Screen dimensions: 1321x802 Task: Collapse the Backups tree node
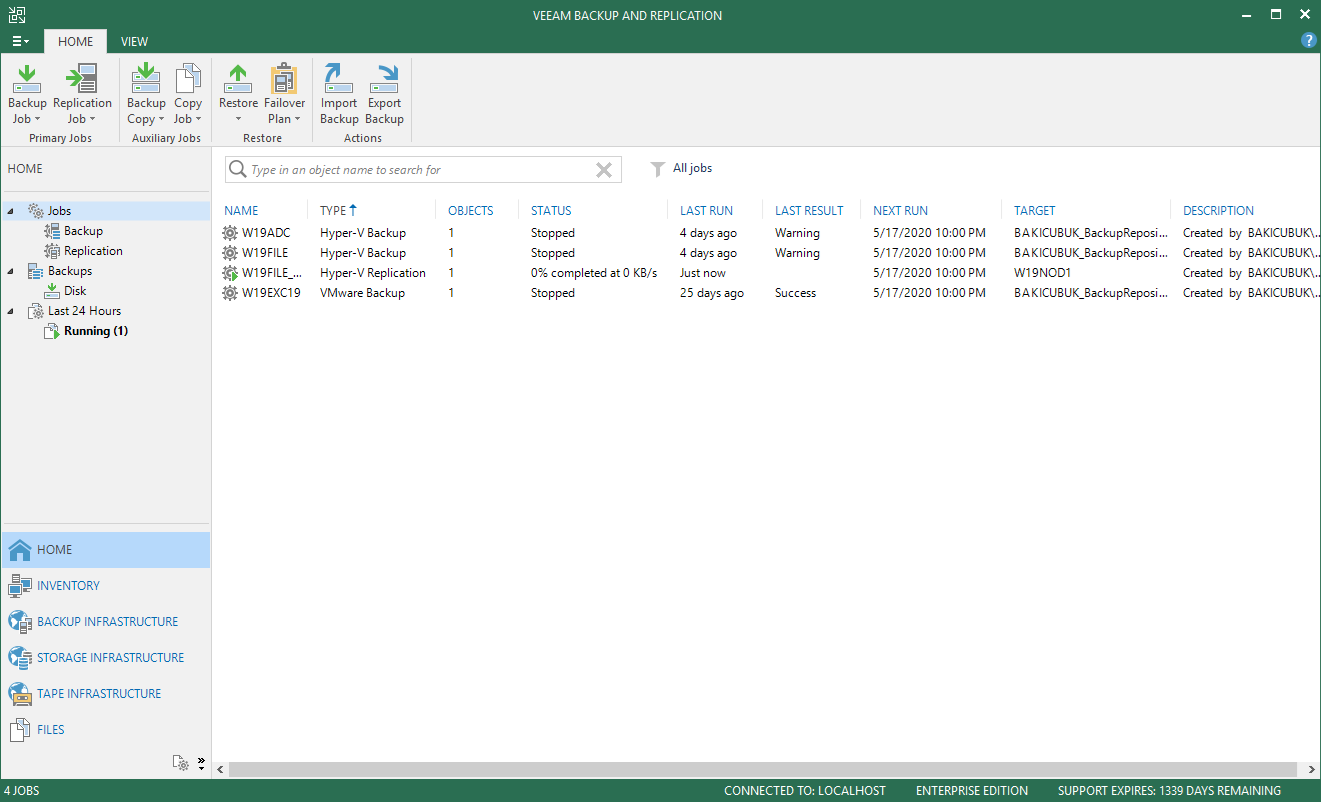click(x=11, y=271)
